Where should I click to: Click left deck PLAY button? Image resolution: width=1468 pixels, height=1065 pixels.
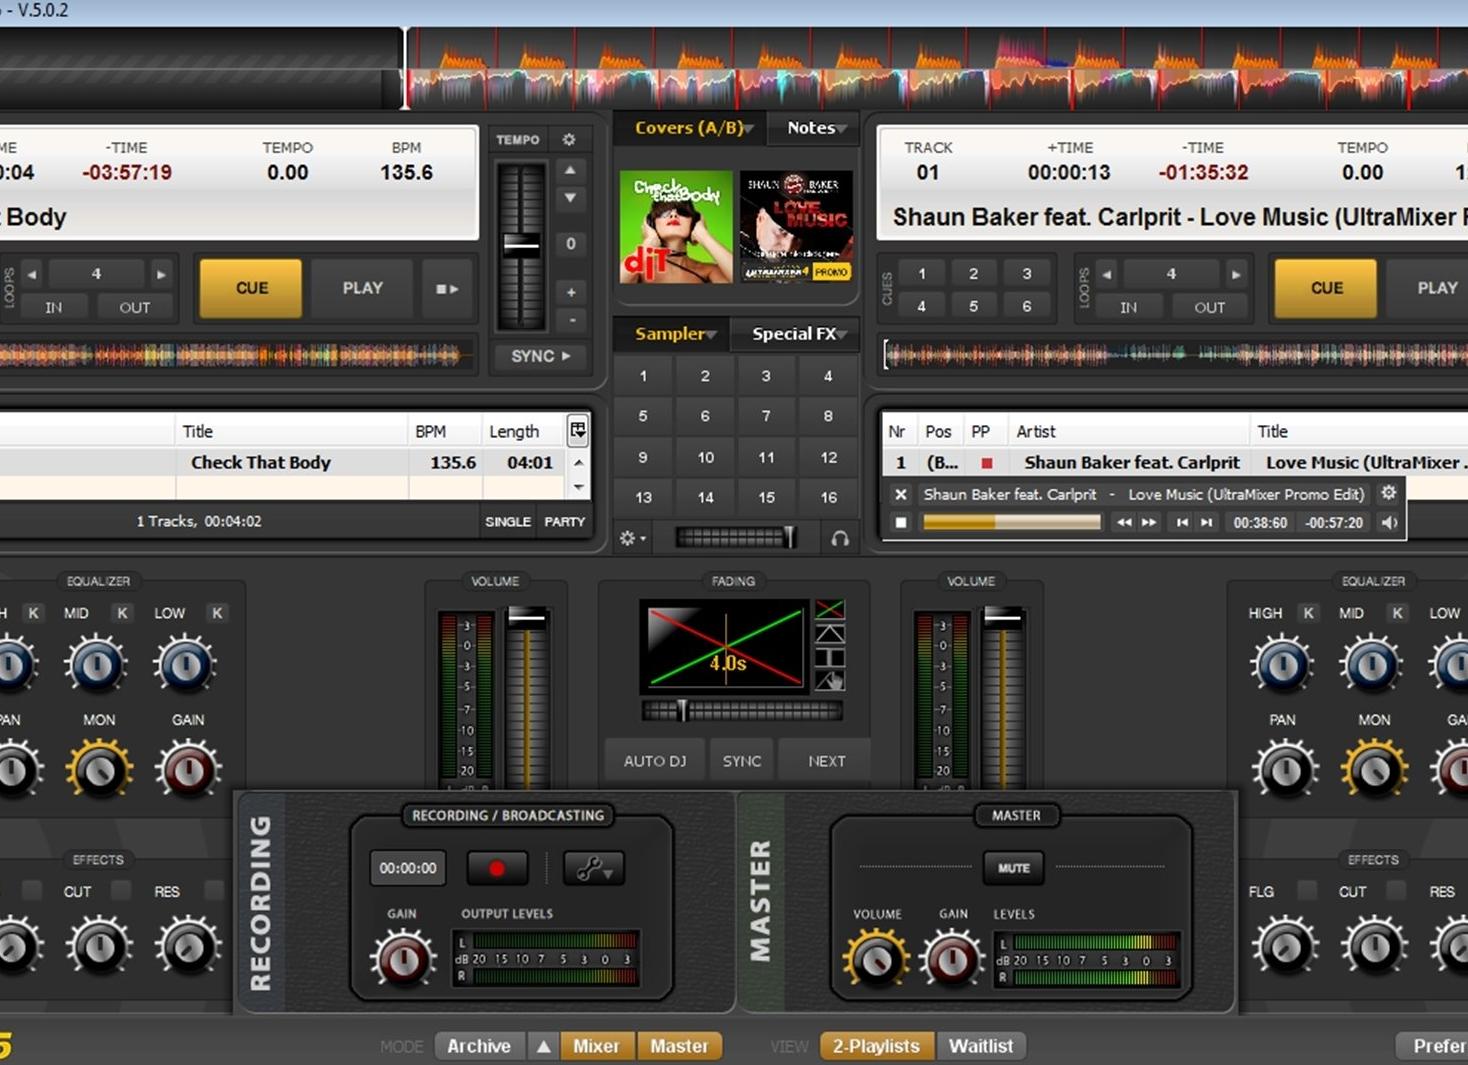362,288
